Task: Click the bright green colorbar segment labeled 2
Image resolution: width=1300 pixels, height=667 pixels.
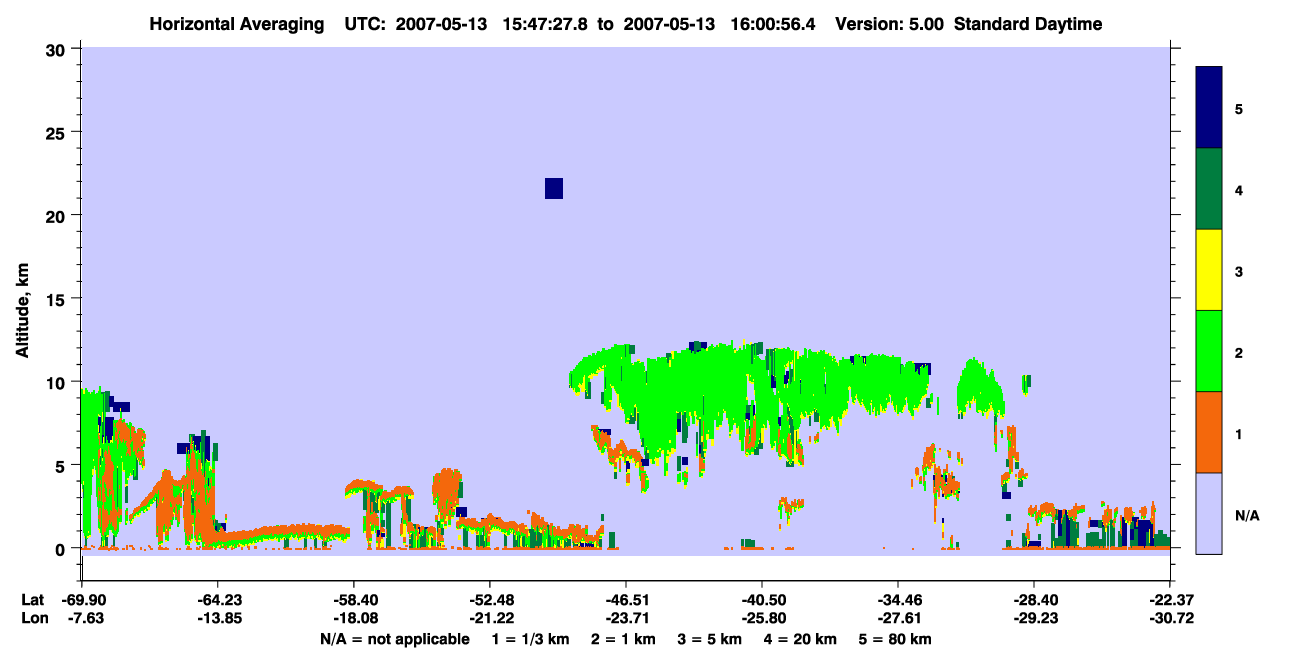Action: pyautogui.click(x=1209, y=351)
